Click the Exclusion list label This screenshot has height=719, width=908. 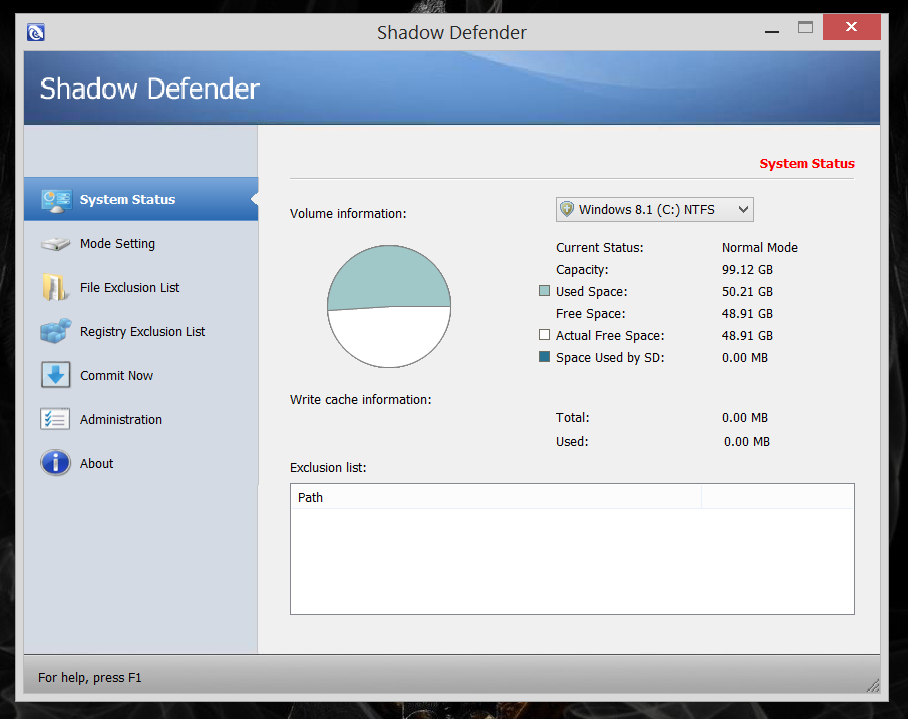(328, 468)
